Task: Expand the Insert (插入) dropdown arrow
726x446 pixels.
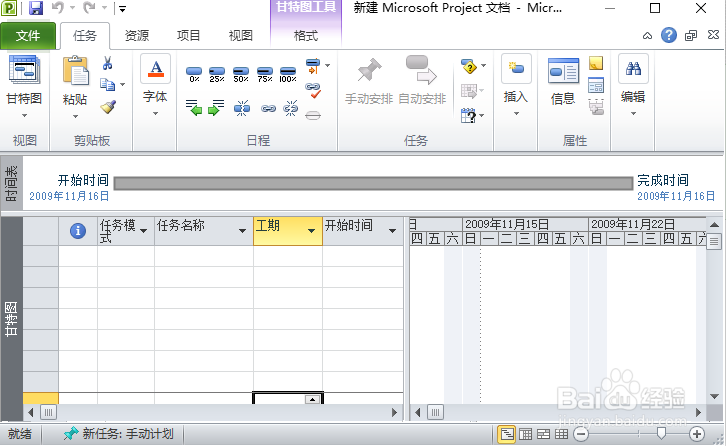Action: [x=516, y=113]
